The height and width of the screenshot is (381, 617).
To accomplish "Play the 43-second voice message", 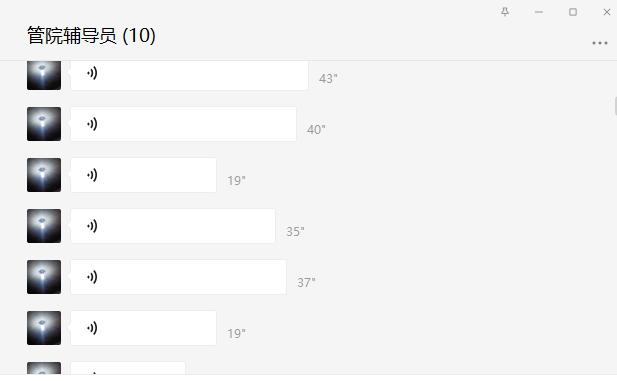I will (189, 75).
